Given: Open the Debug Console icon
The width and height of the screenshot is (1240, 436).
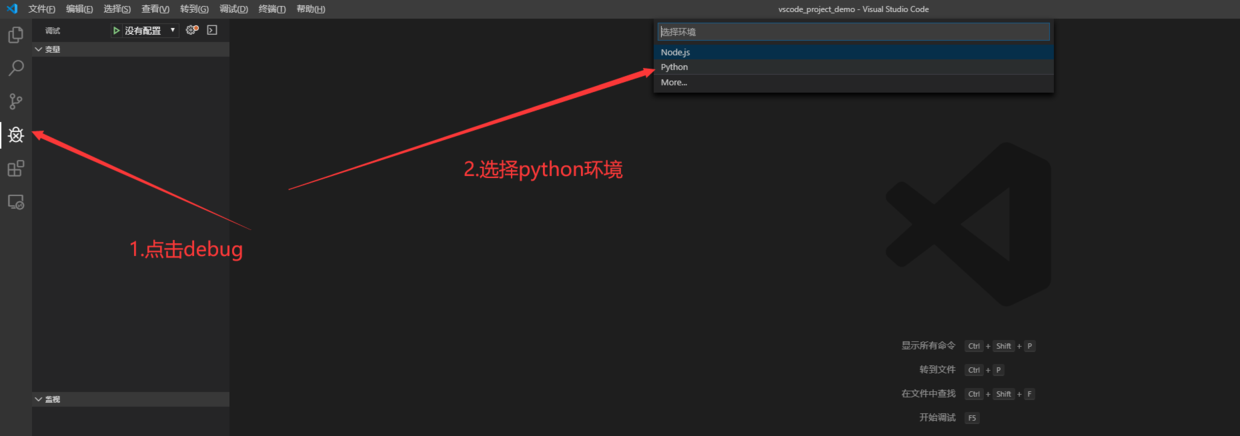Looking at the screenshot, I should (x=212, y=30).
